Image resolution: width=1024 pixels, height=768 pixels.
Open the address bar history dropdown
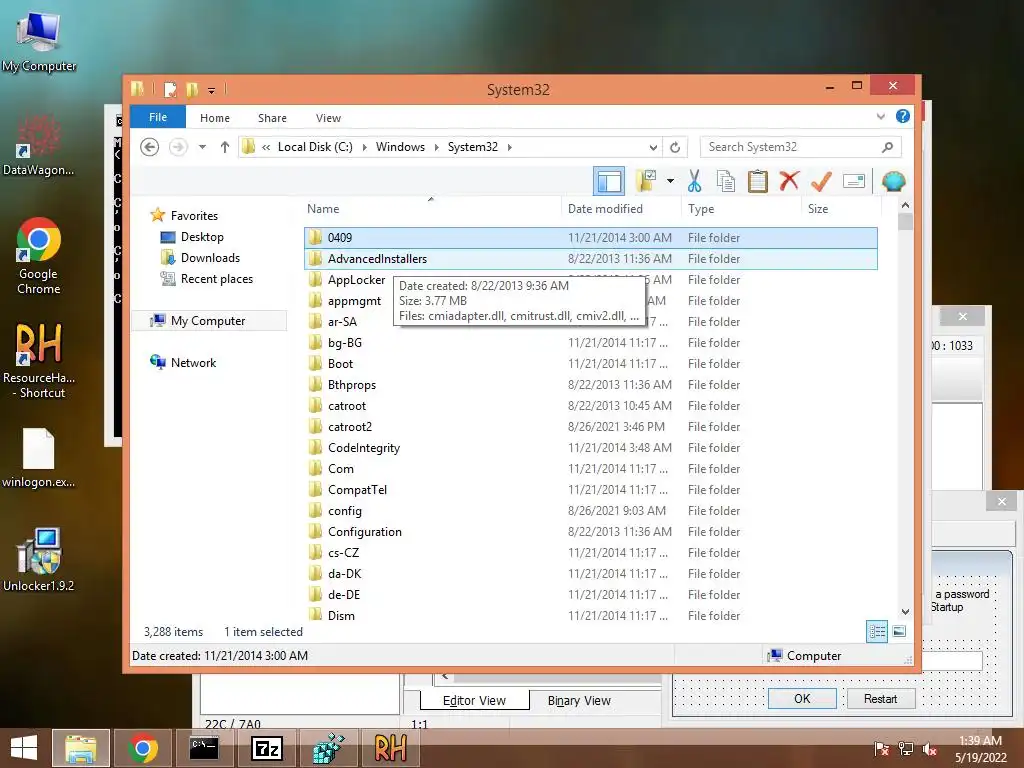coord(653,147)
